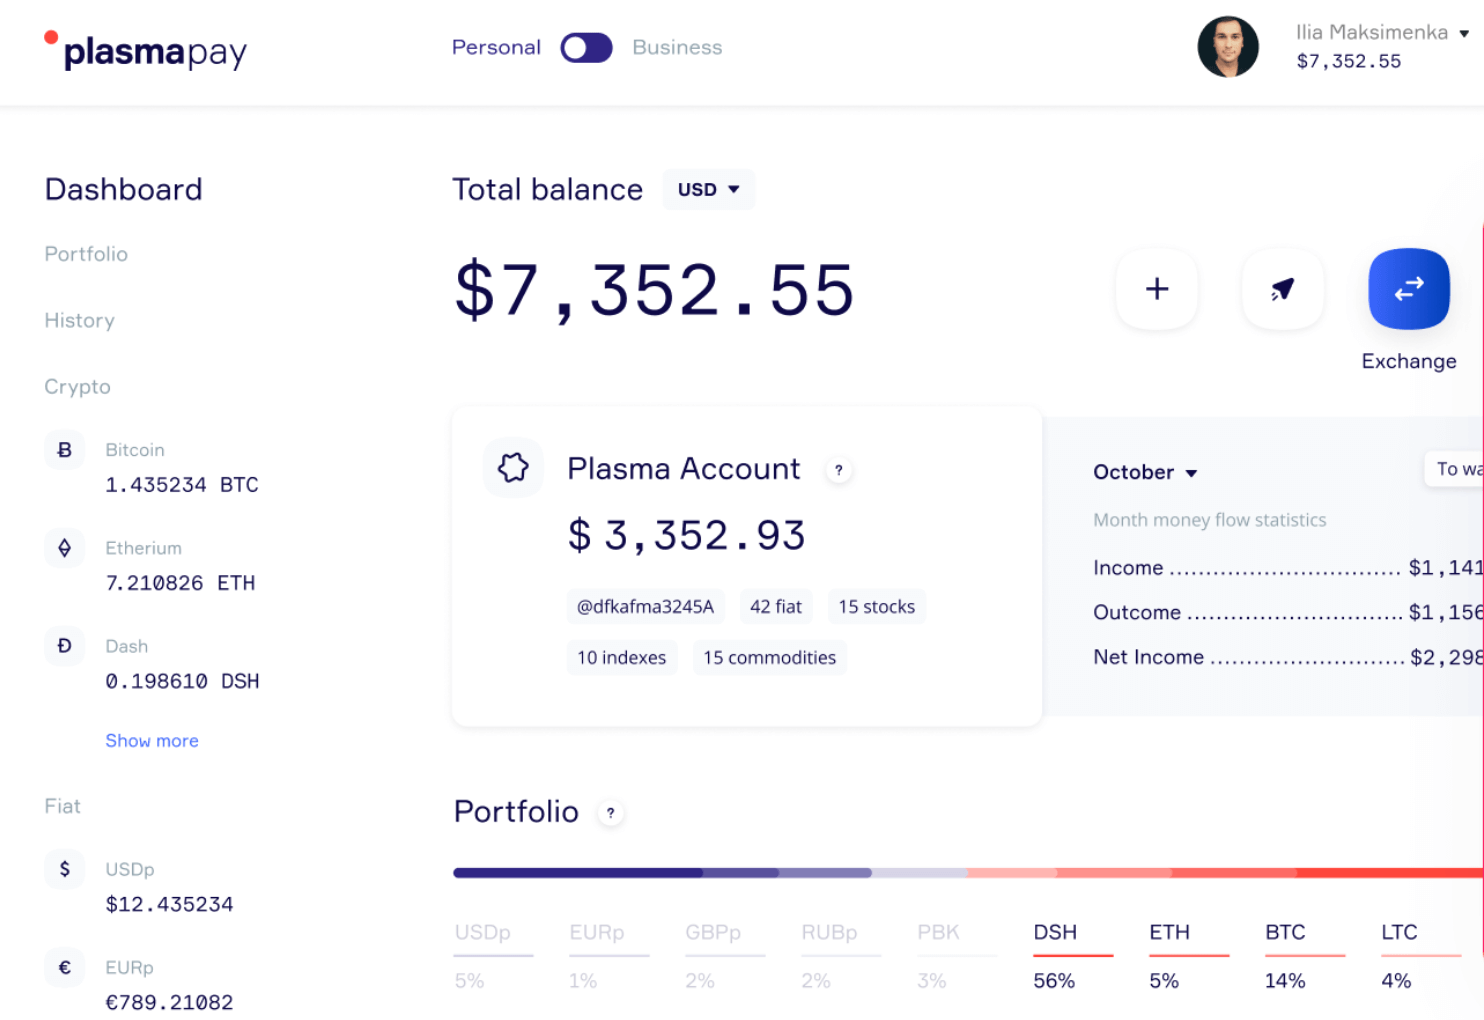Click the plasmapay logo

coord(146,50)
